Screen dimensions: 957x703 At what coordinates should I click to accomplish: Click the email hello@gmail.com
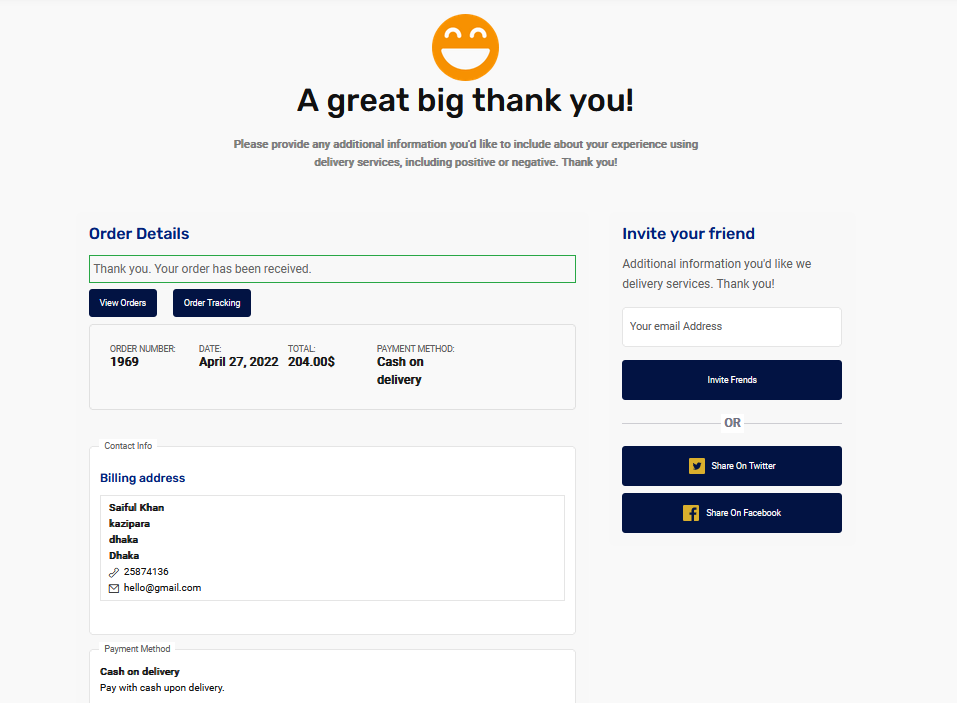(x=162, y=588)
